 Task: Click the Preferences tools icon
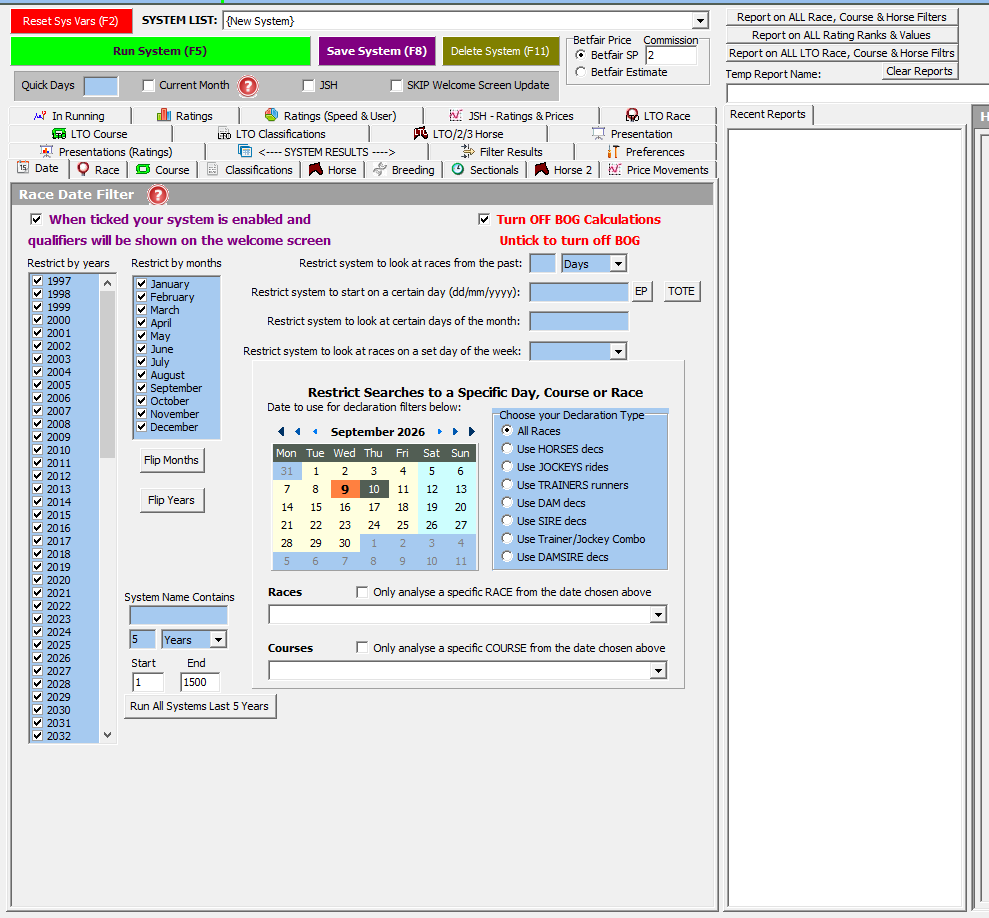point(613,151)
